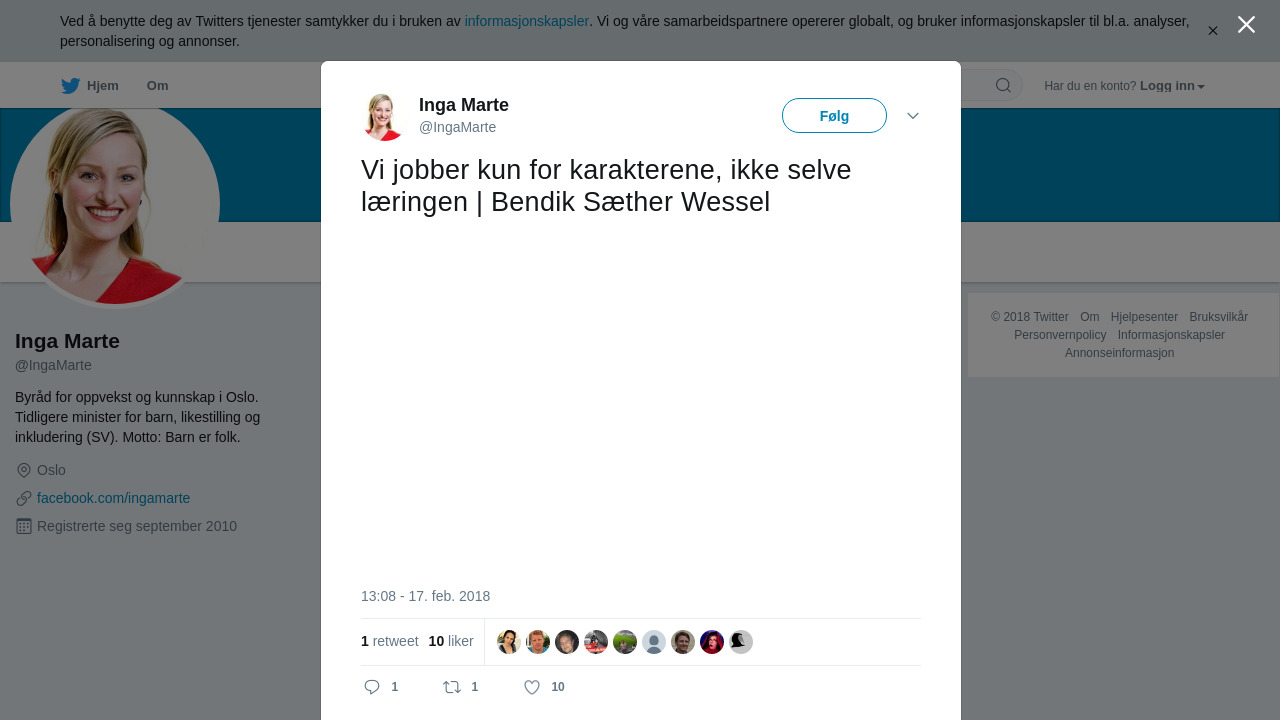1280x720 pixels.
Task: Click the search magnifier icon
Action: (x=1003, y=85)
